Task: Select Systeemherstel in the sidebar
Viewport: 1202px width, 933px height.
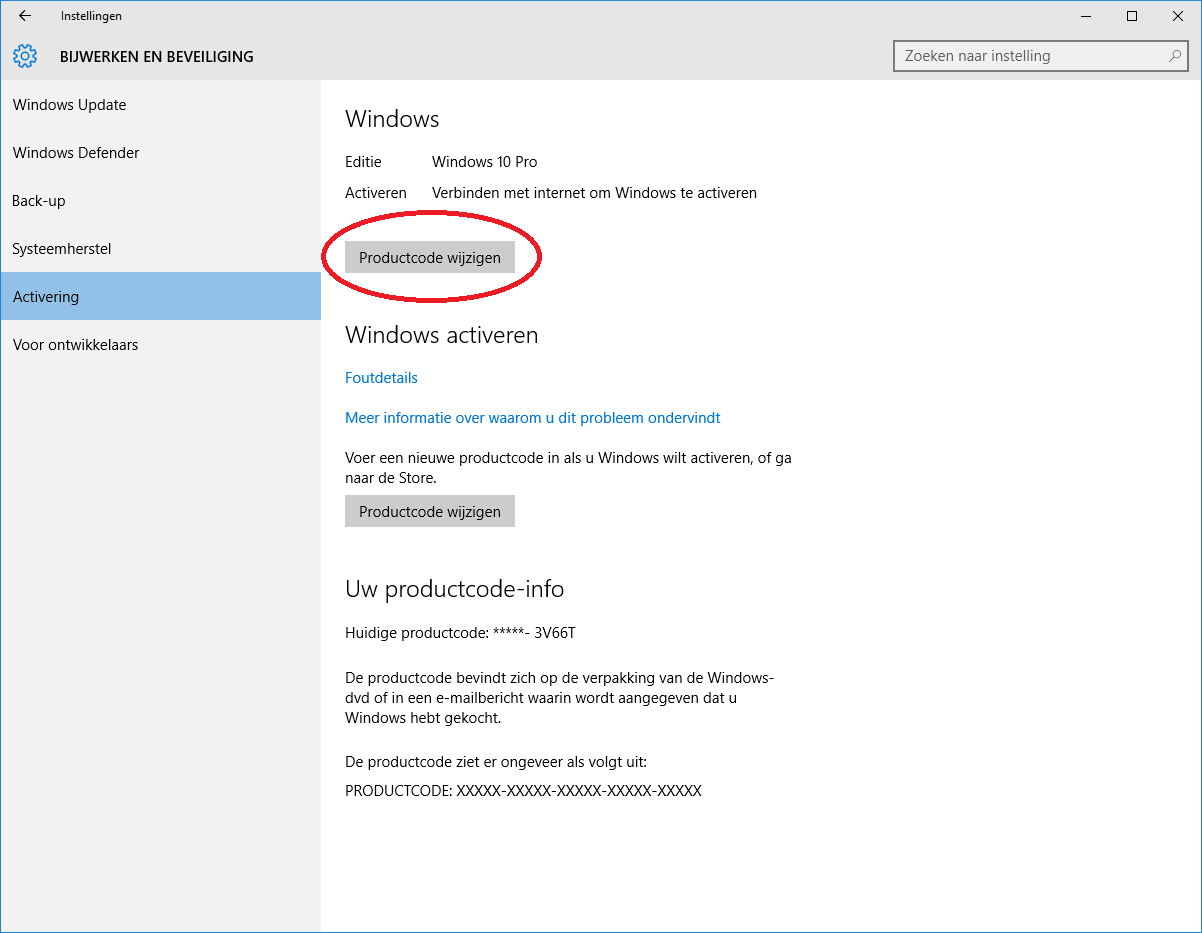Action: (160, 249)
